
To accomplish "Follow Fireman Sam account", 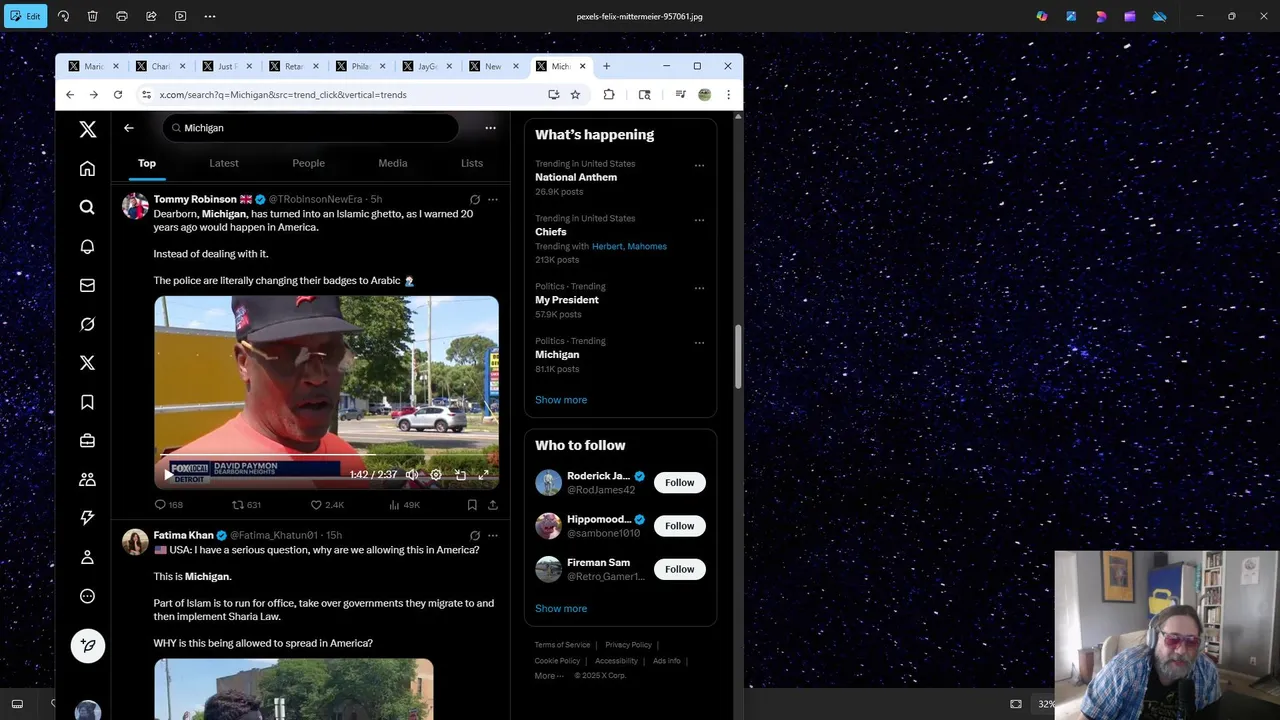I will tap(679, 569).
